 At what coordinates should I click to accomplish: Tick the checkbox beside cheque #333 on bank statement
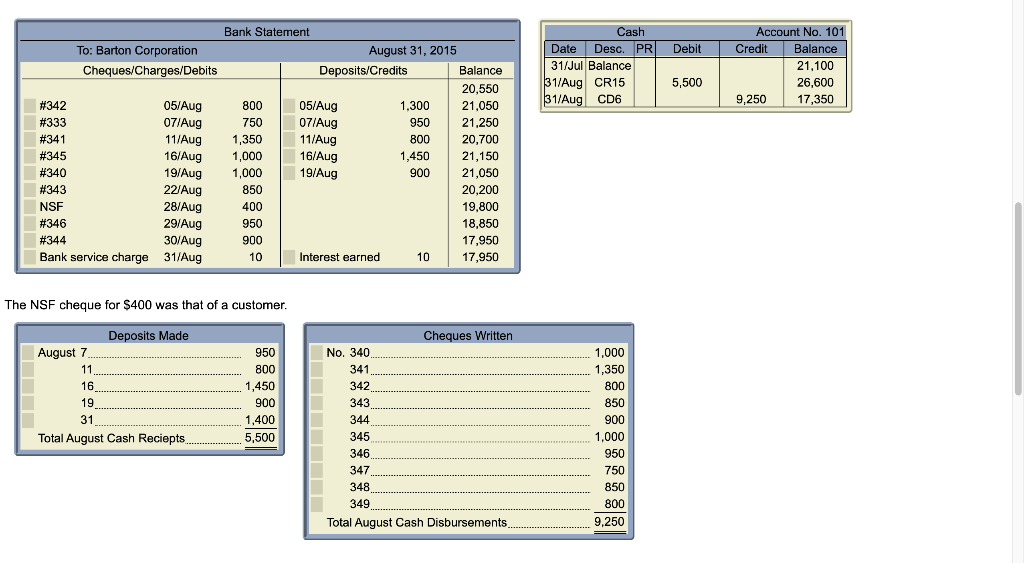29,123
